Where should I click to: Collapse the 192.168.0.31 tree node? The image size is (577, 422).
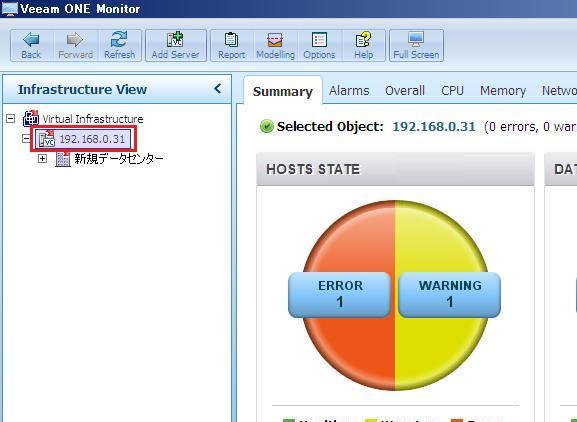[26, 139]
